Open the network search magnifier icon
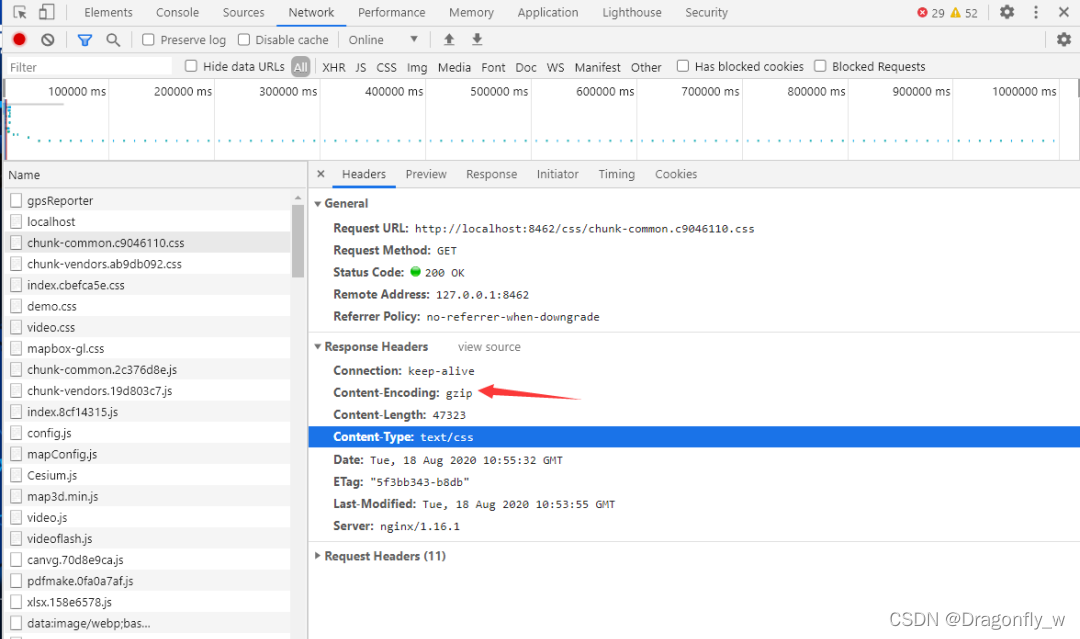Image resolution: width=1080 pixels, height=639 pixels. [113, 40]
